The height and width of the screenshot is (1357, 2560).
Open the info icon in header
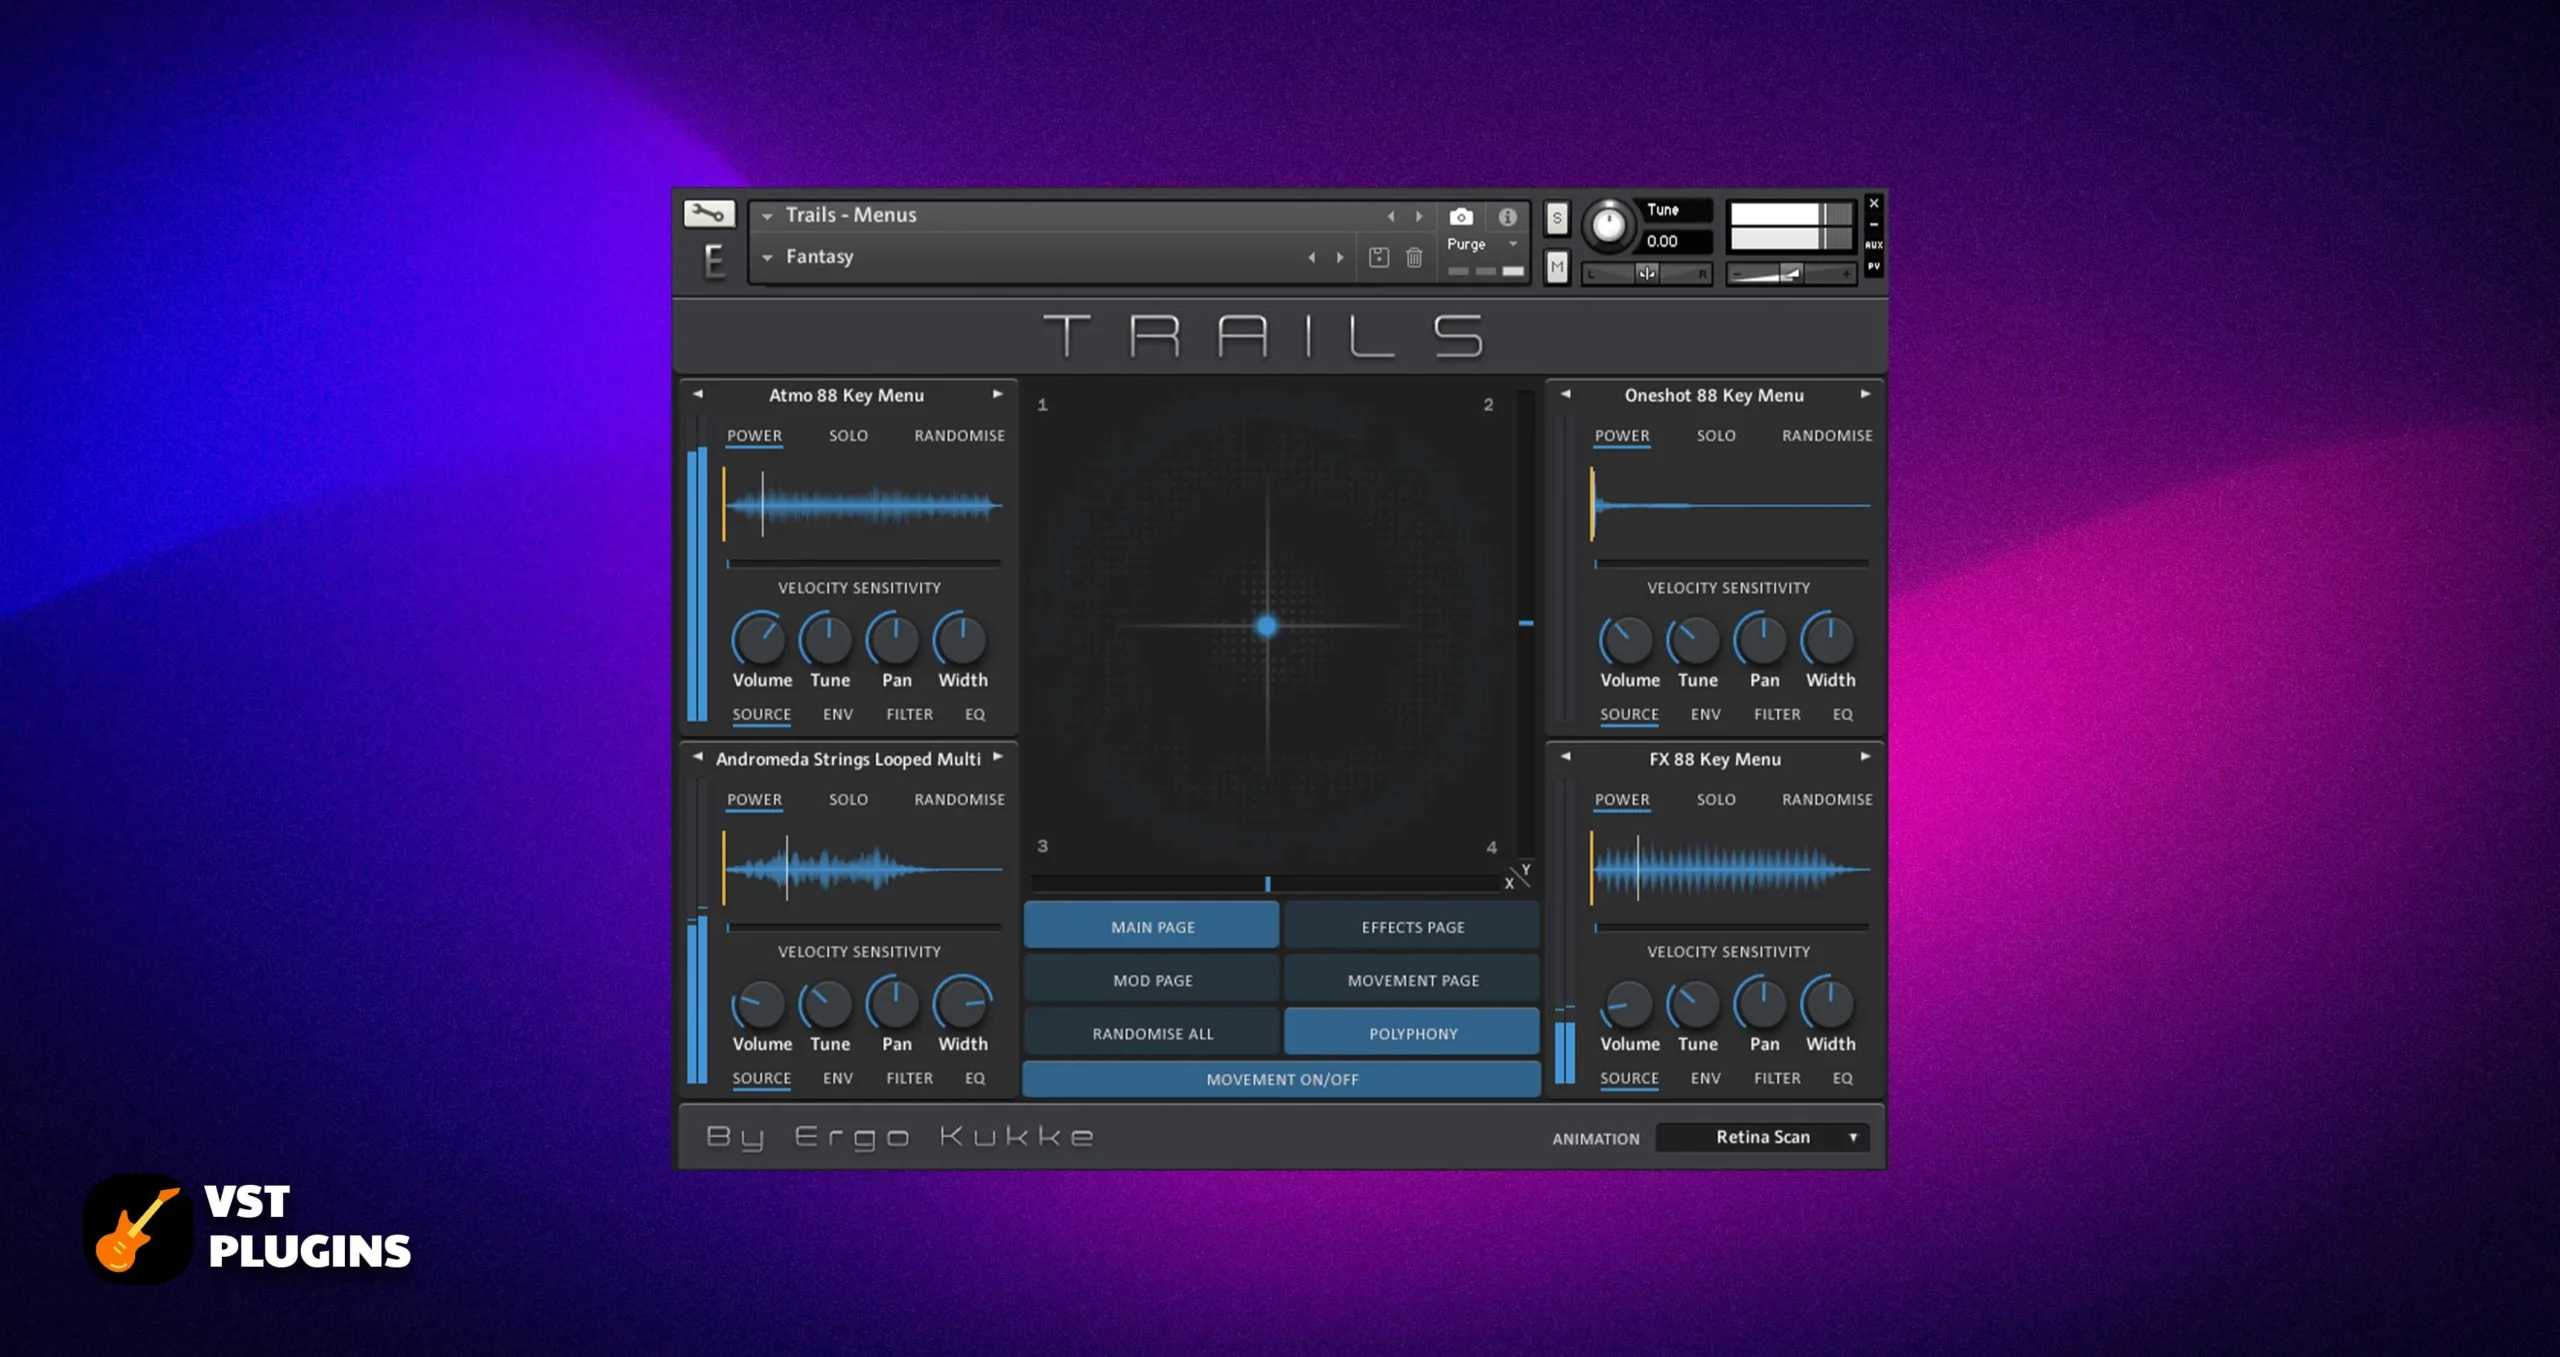[1508, 217]
